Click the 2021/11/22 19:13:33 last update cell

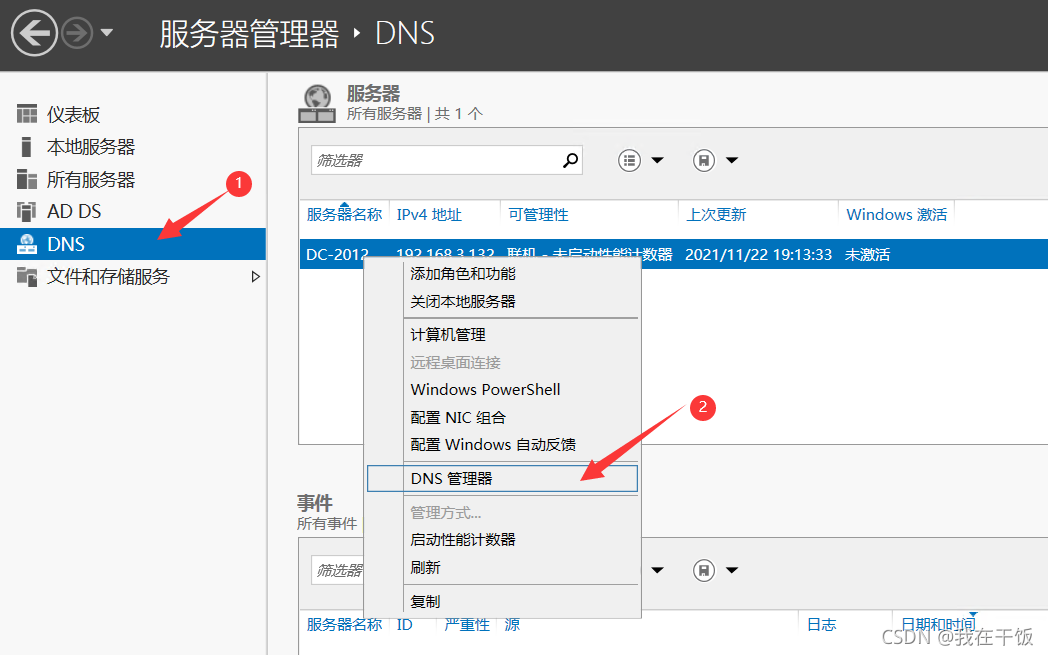click(759, 255)
